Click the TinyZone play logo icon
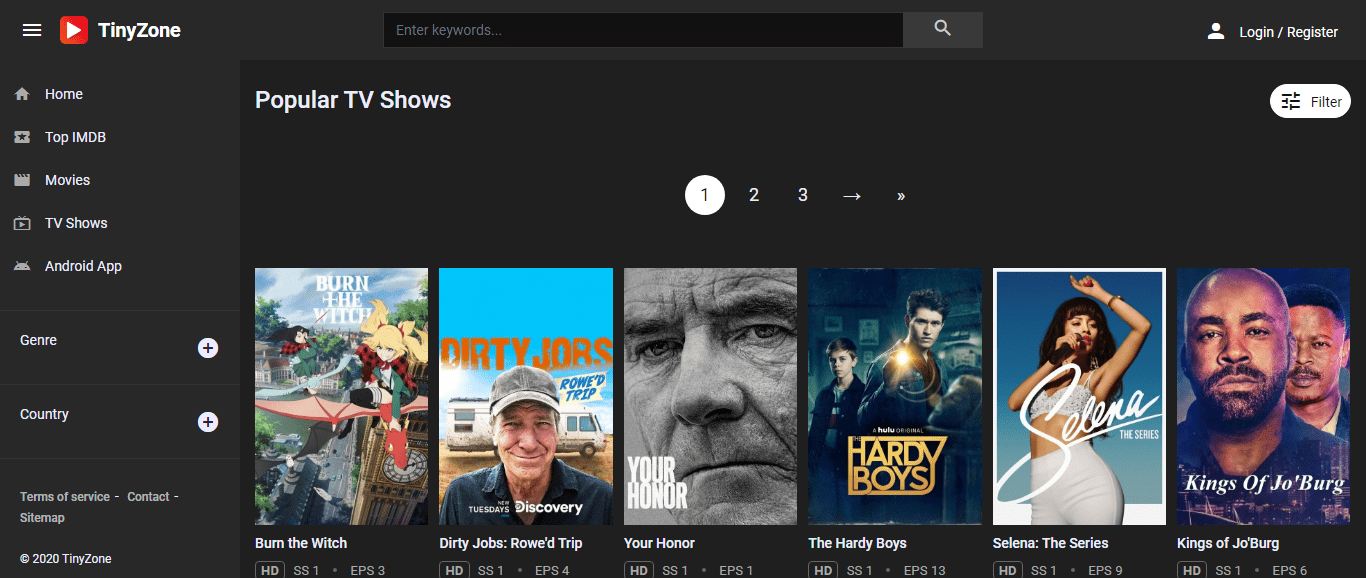Screen dimensions: 1366x578 [74, 30]
